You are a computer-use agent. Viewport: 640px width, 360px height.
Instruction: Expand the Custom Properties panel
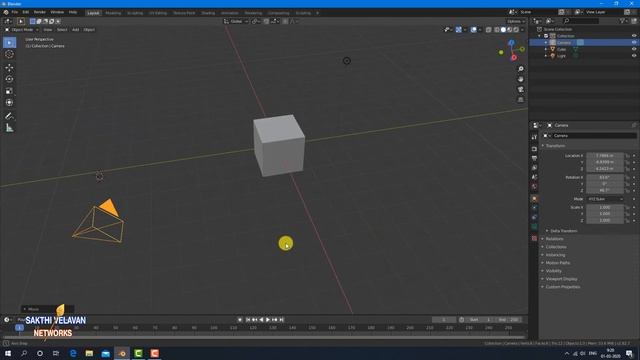point(562,287)
